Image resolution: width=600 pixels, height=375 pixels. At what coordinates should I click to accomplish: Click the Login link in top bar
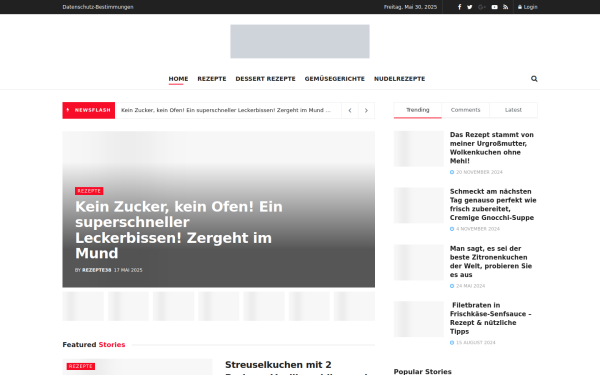[528, 7]
